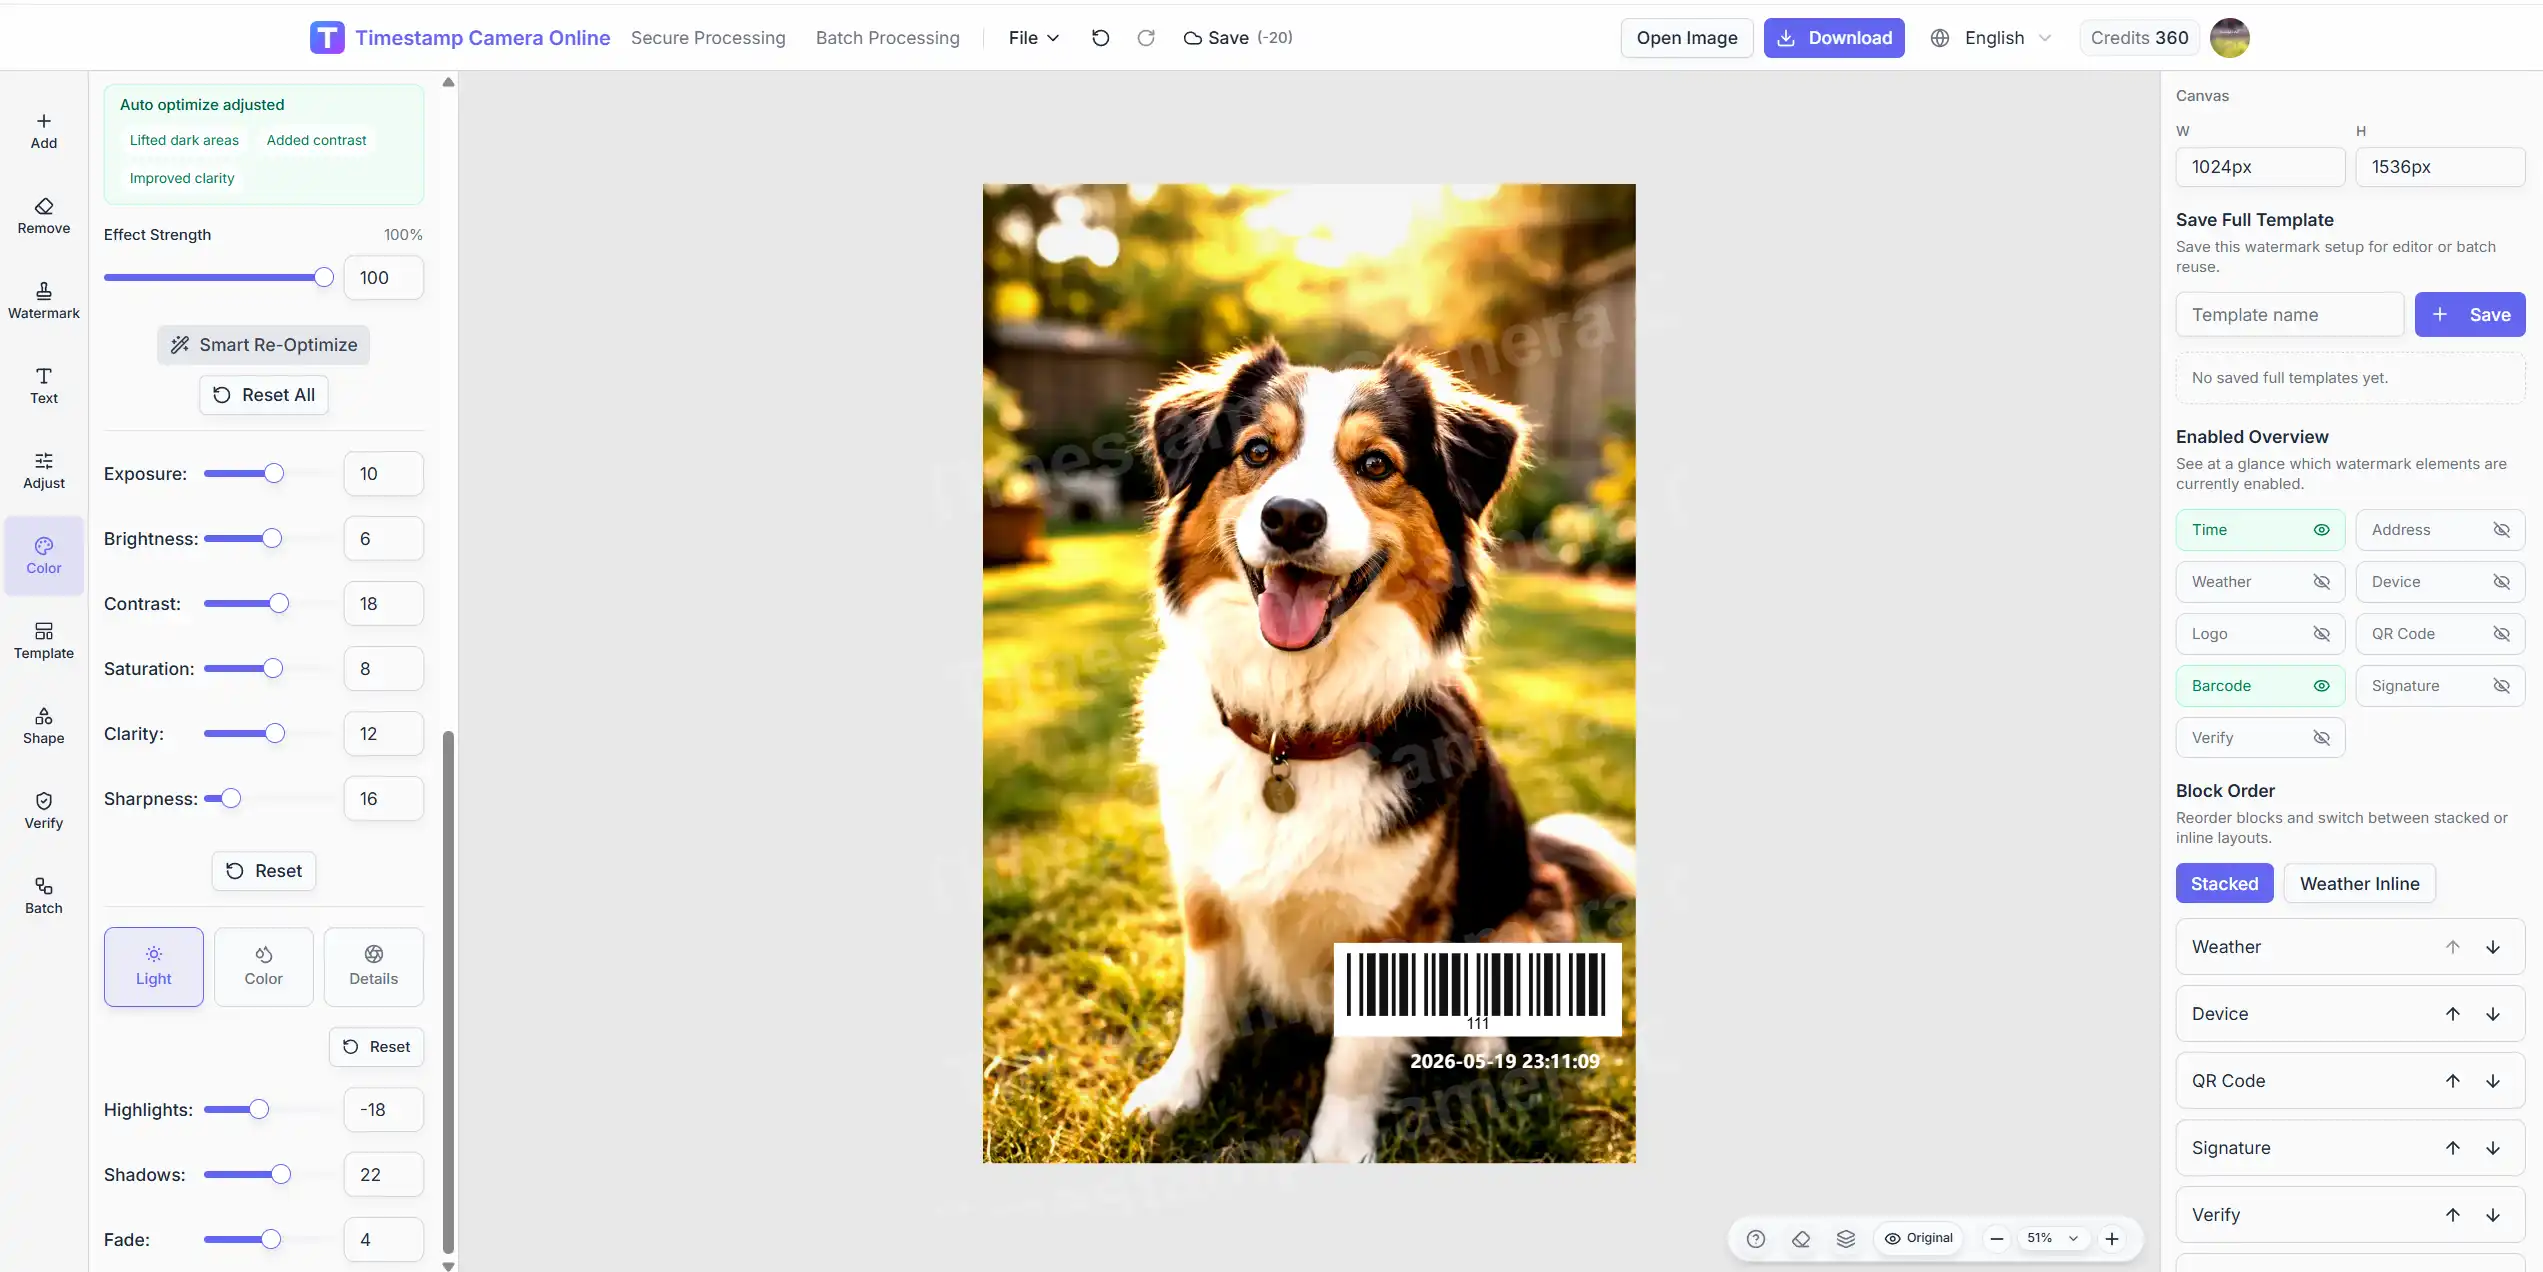The width and height of the screenshot is (2543, 1272).
Task: Open the help question-mark icon
Action: coord(1756,1239)
